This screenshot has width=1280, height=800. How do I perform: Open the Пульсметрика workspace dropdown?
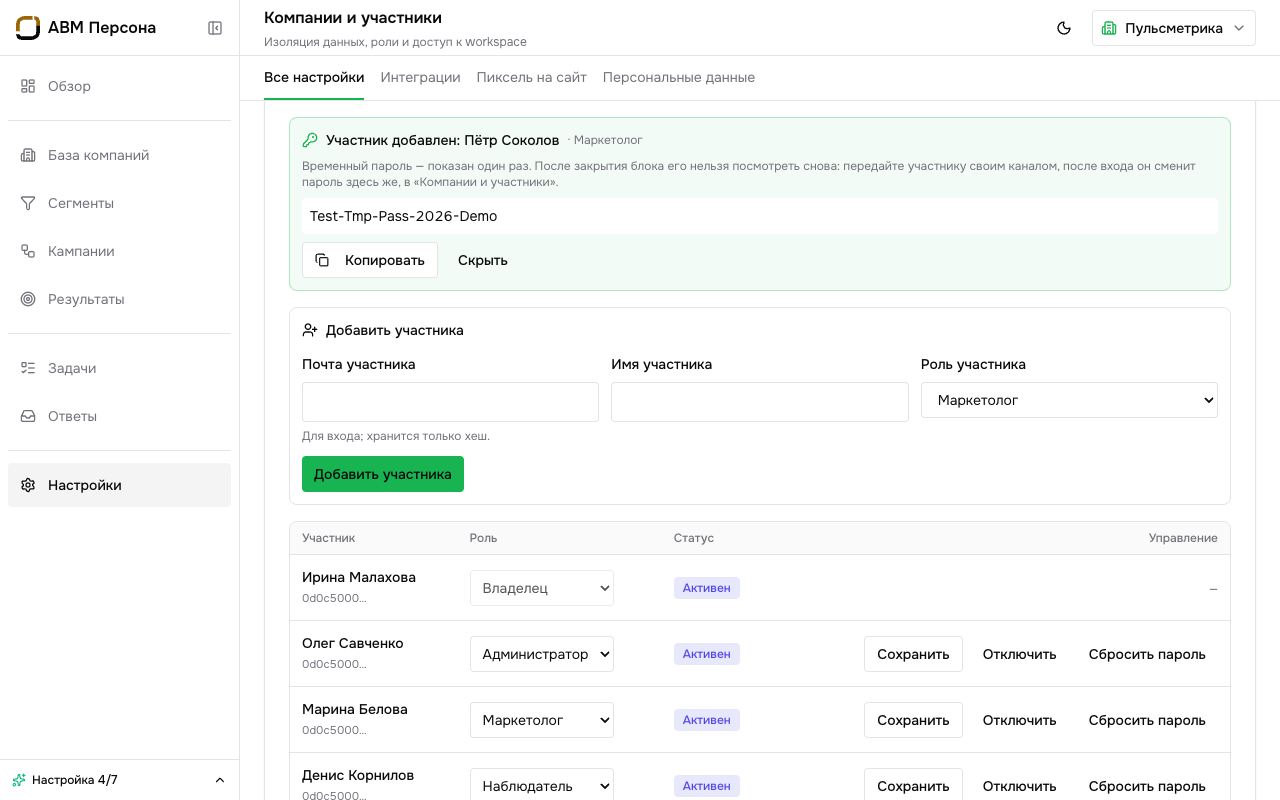[1174, 28]
